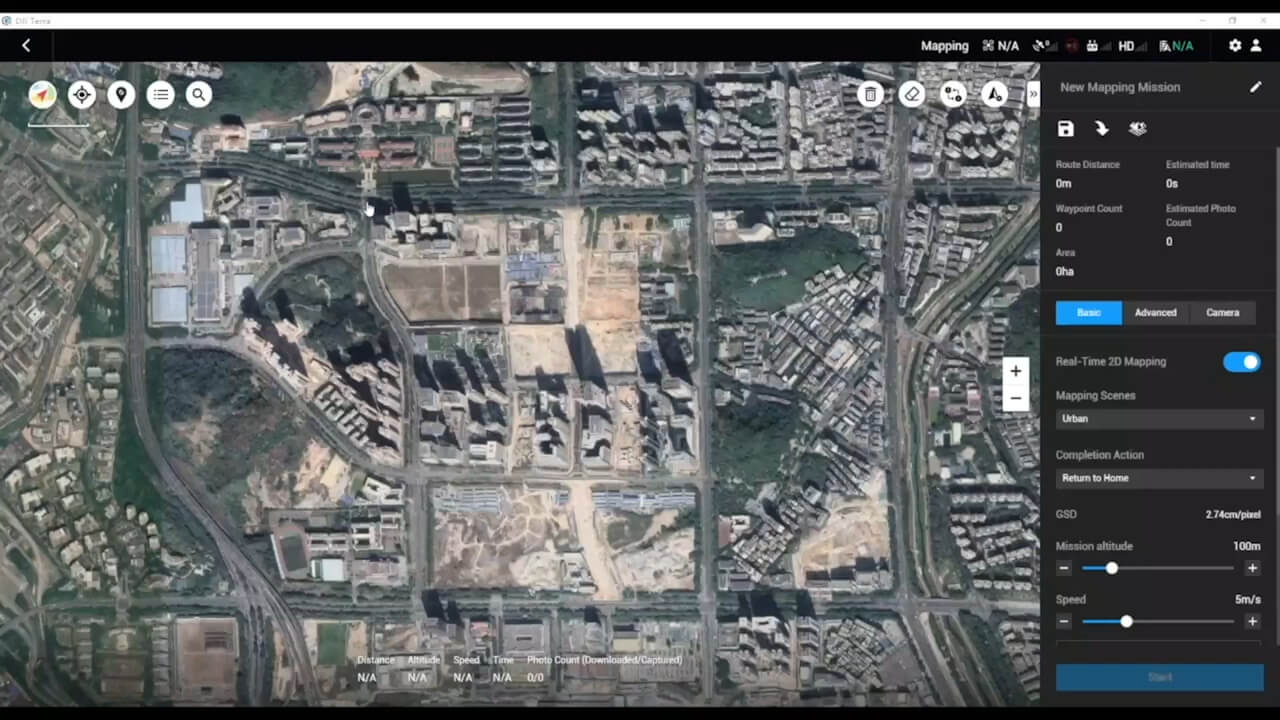Screen dimensions: 1280x720
Task: Center map on aircraft location
Action: pos(81,94)
